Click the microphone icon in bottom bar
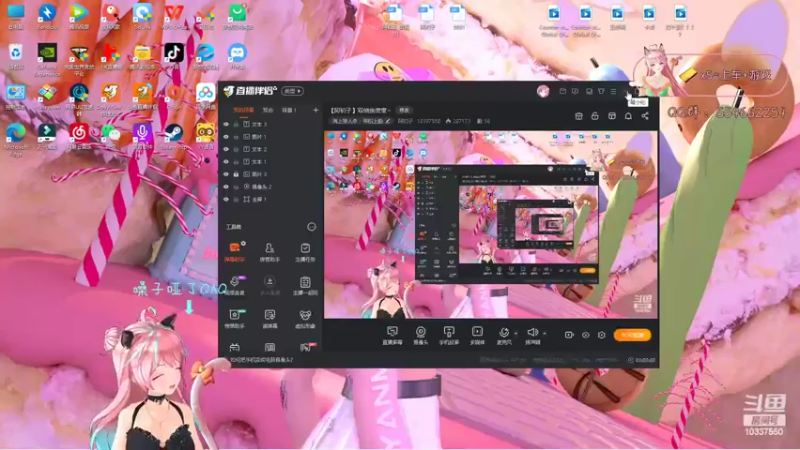This screenshot has height=450, width=800. pyautogui.click(x=504, y=333)
